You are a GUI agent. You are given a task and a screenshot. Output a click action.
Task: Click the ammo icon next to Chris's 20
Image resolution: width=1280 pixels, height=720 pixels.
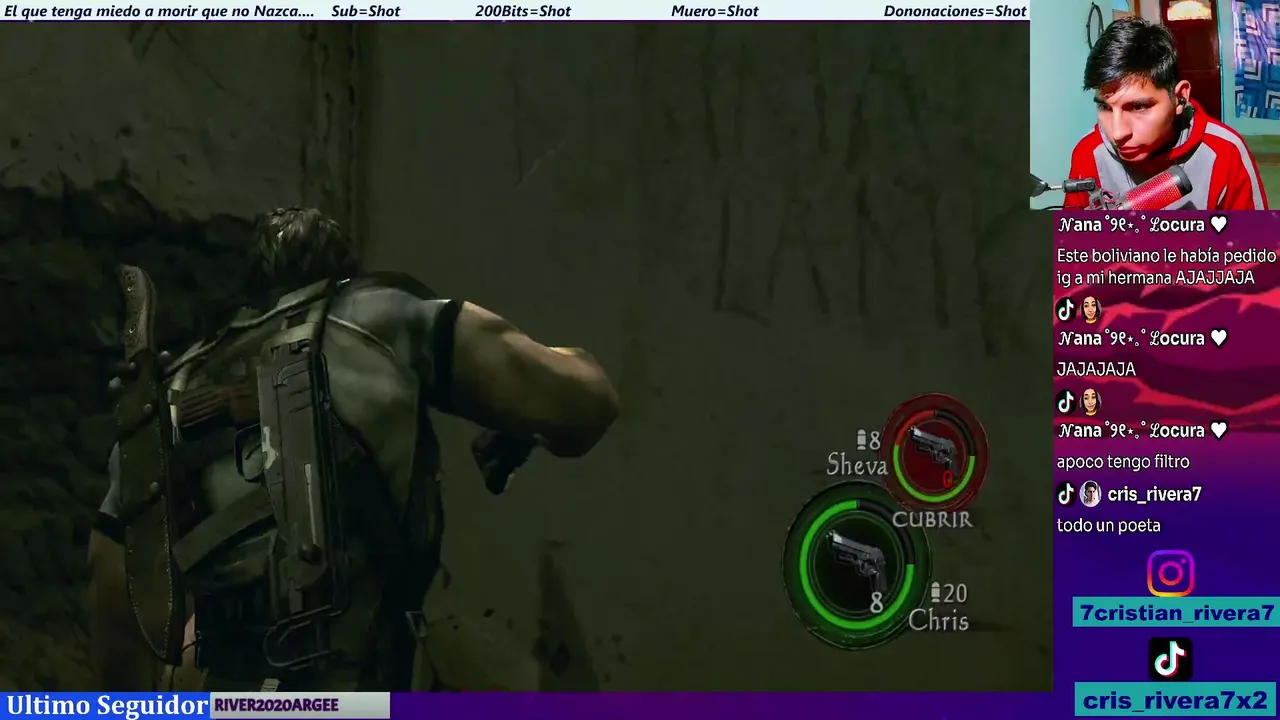(x=935, y=592)
